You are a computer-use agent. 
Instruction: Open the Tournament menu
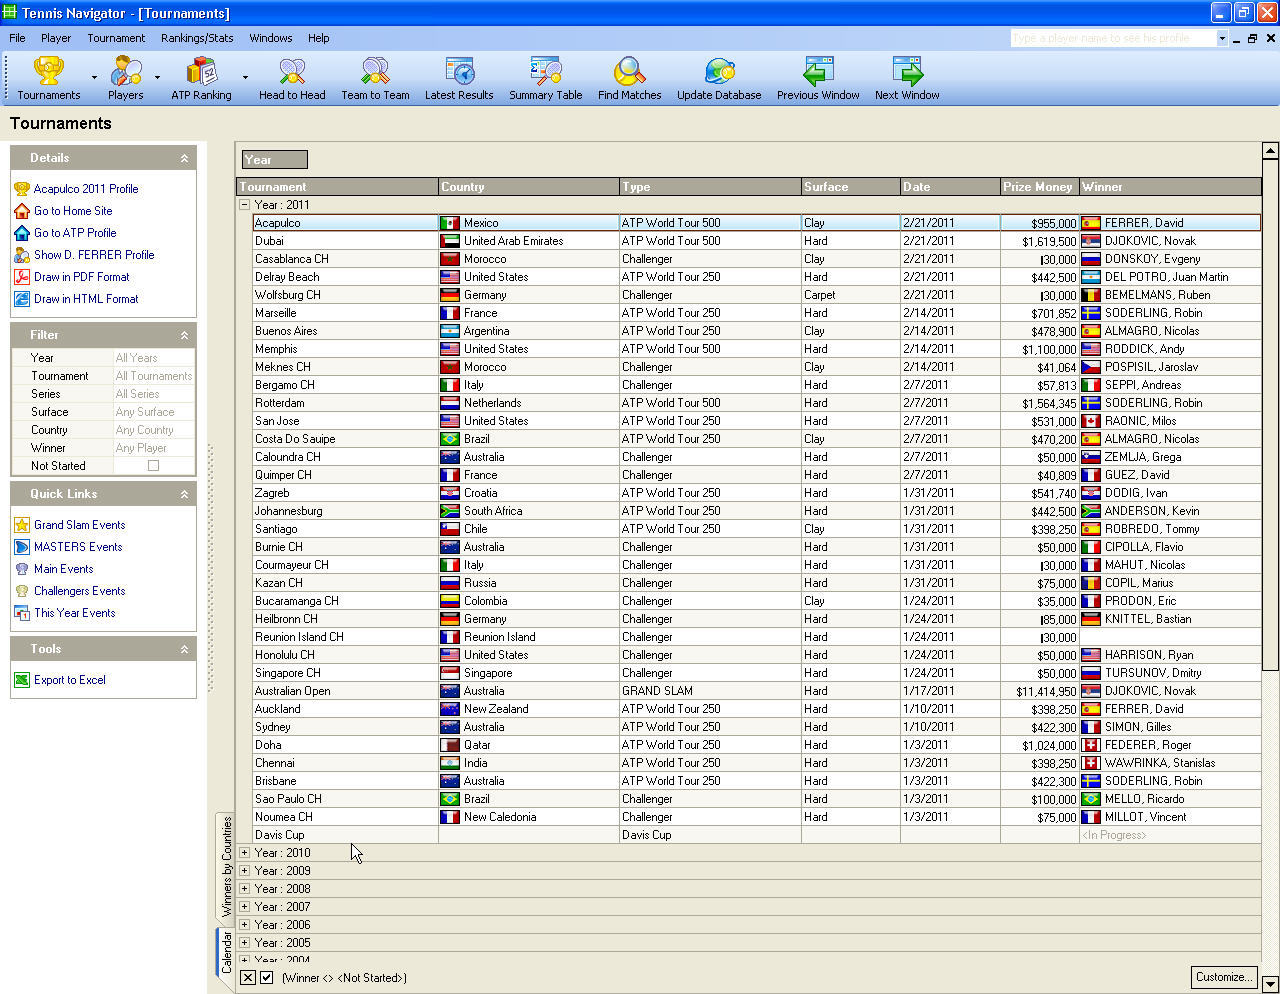click(116, 38)
